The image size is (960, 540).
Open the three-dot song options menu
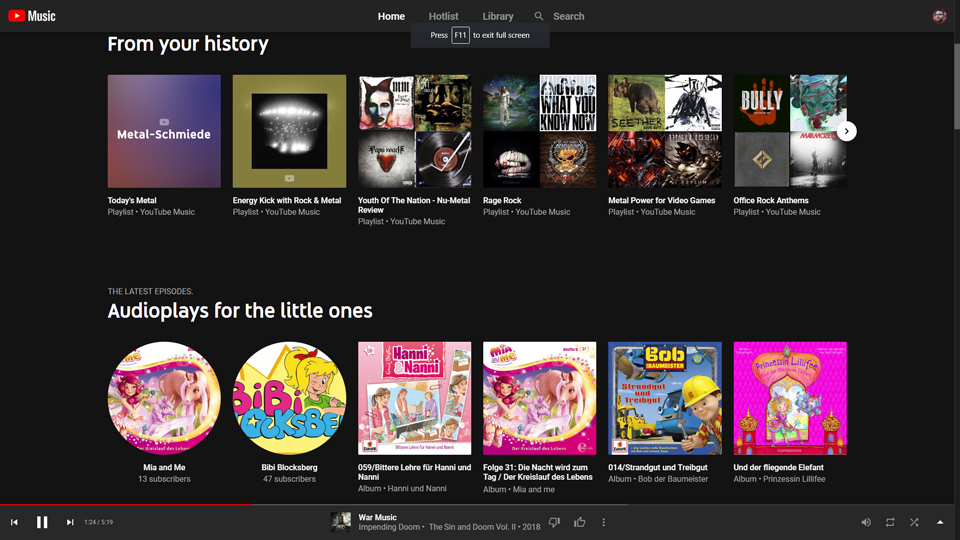[x=604, y=522]
